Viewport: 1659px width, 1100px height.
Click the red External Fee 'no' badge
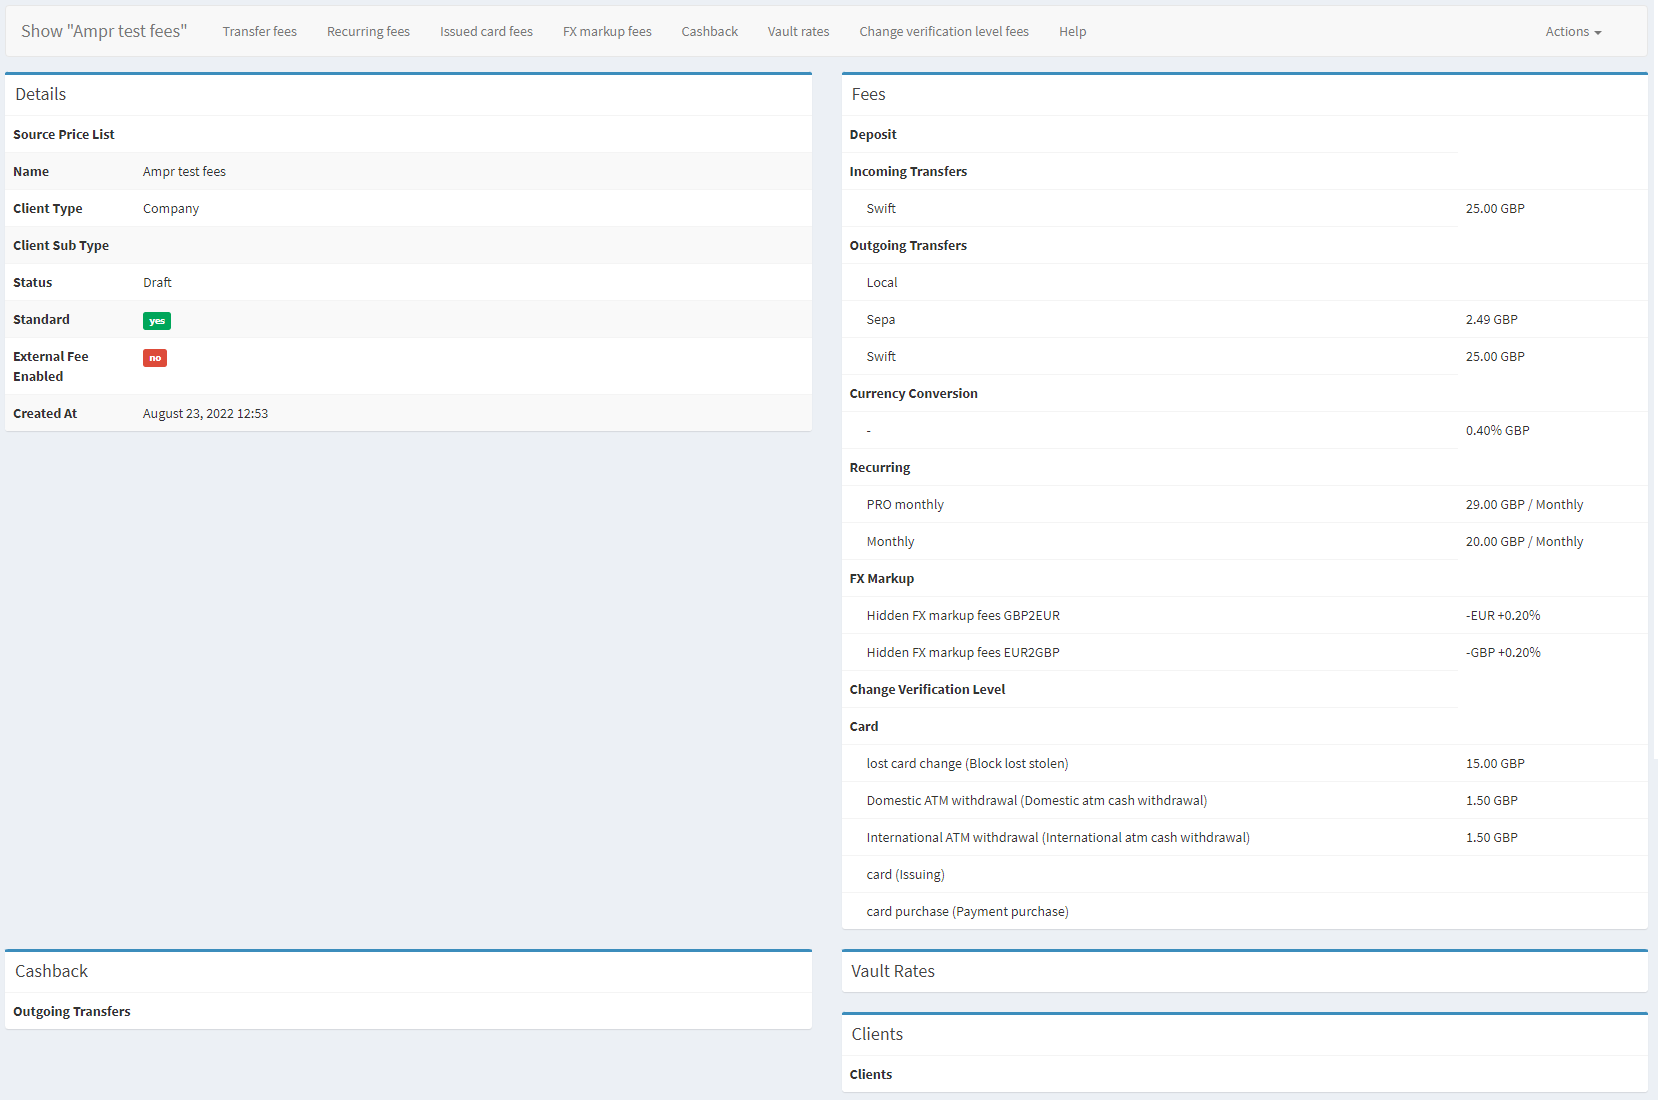pos(155,358)
